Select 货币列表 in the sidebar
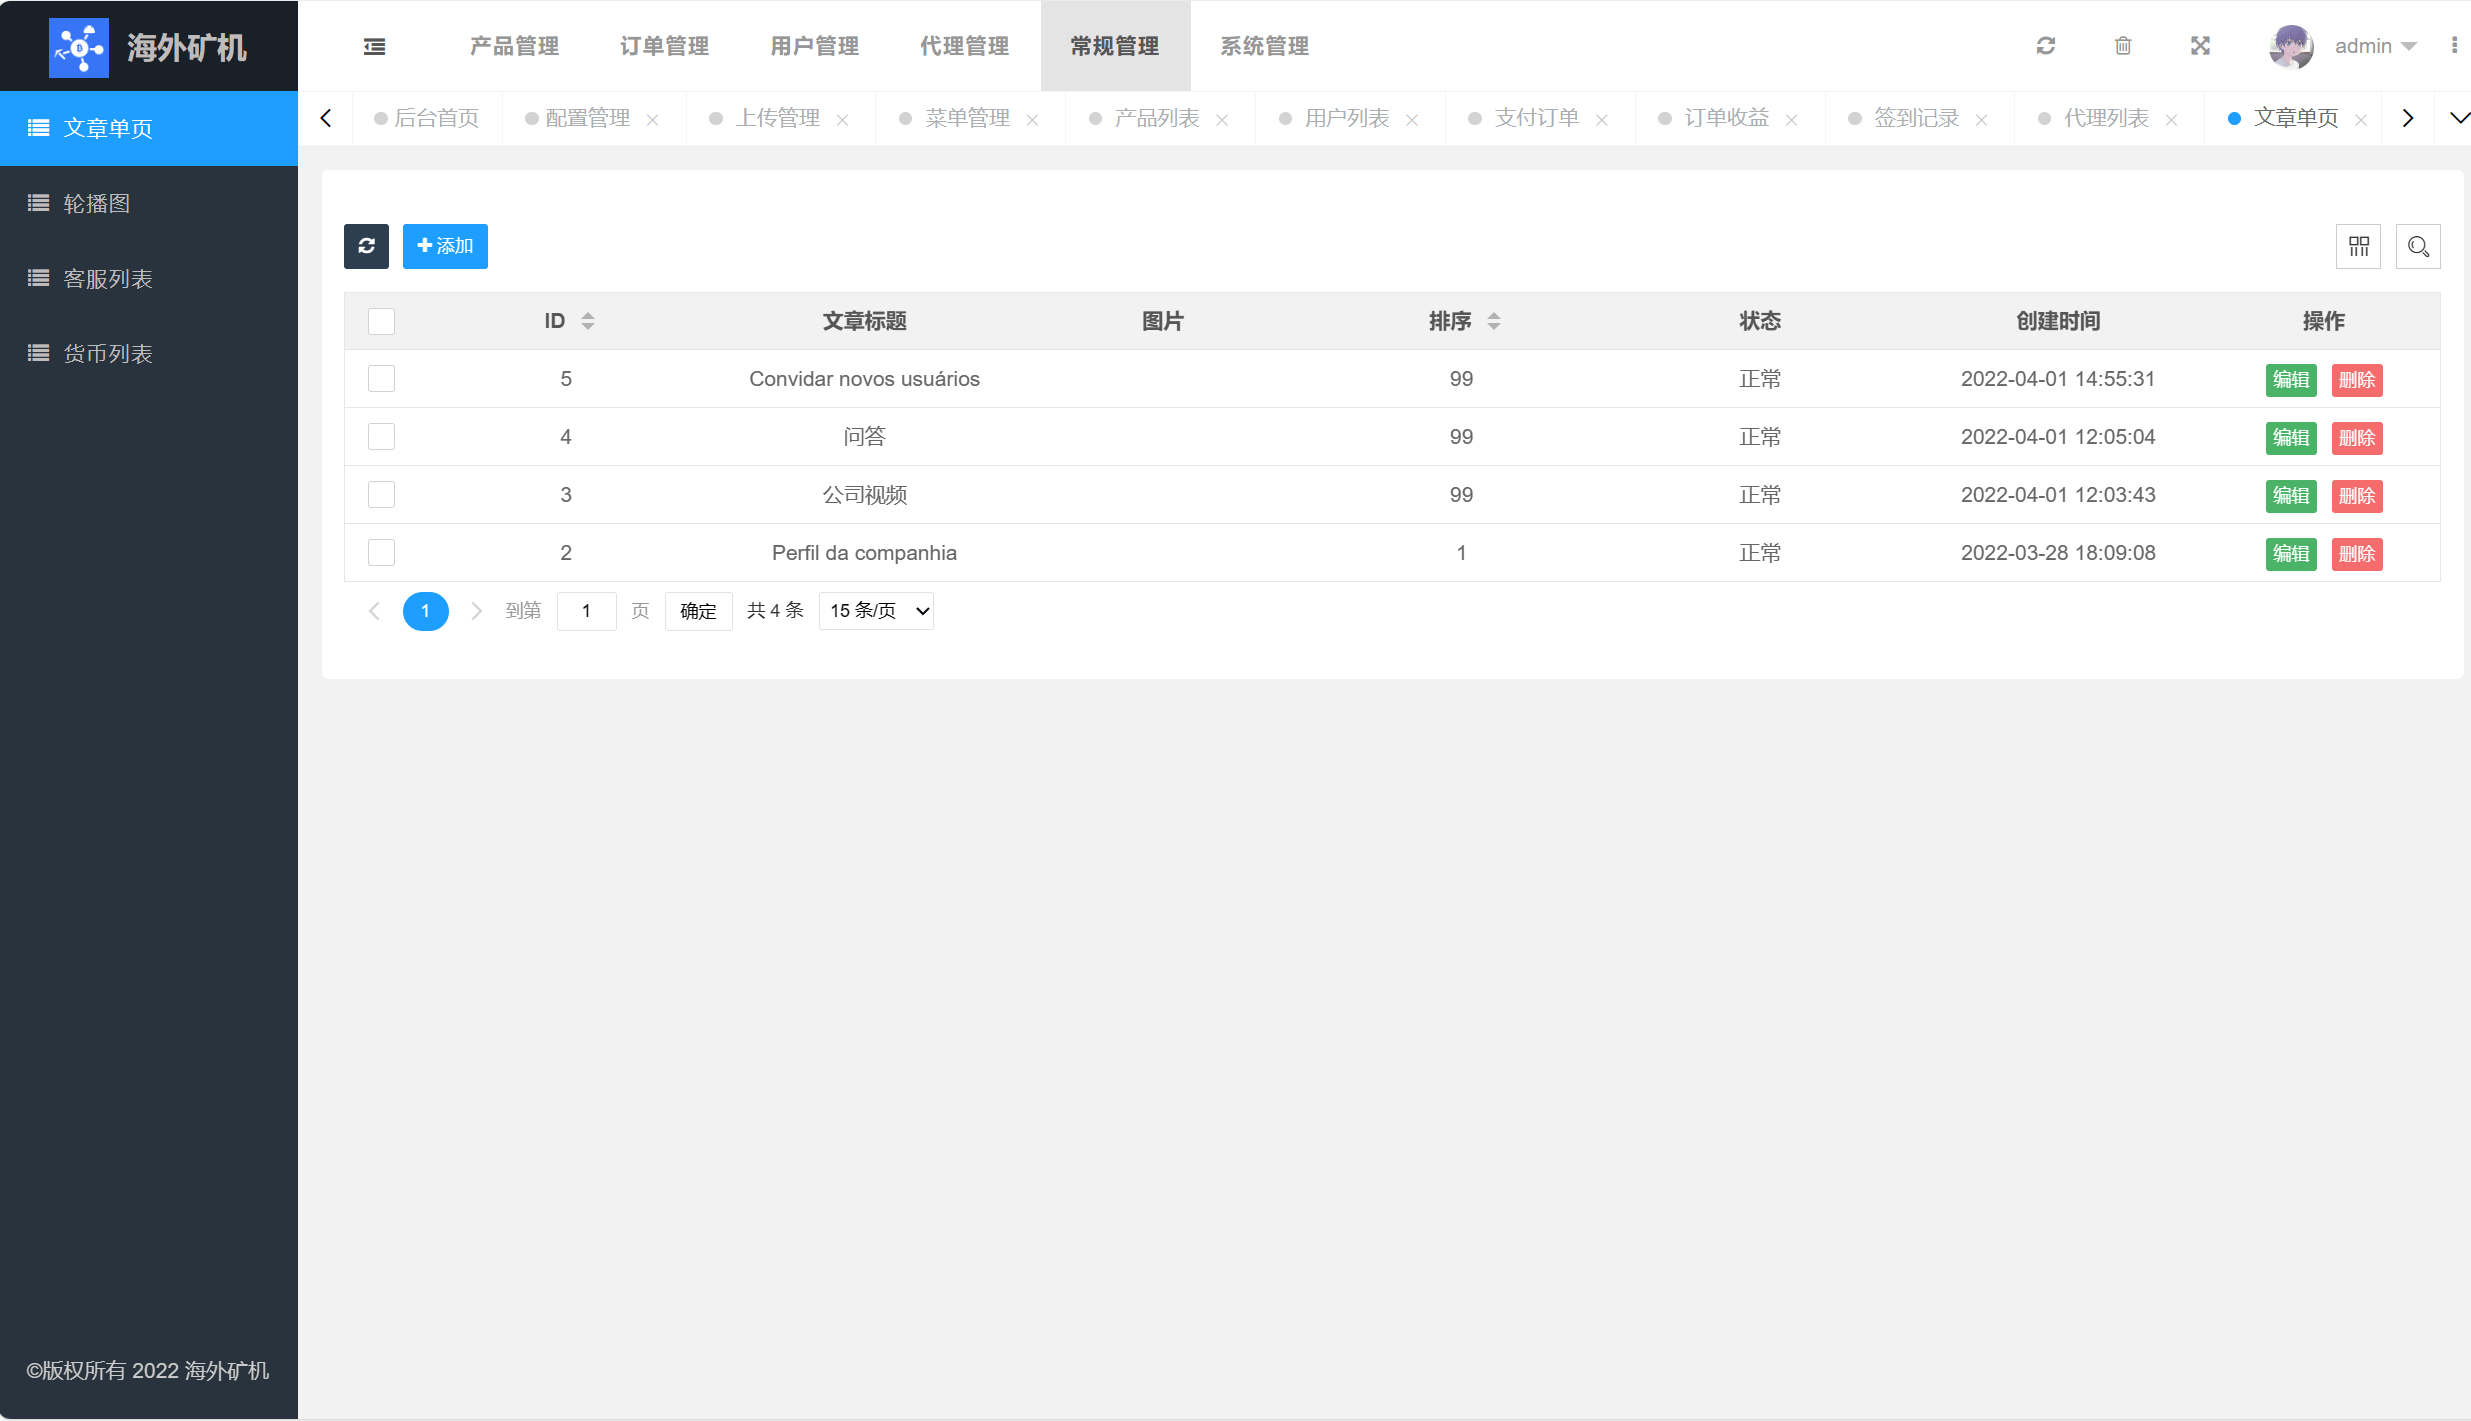Image resolution: width=2471 pixels, height=1421 pixels. 149,353
